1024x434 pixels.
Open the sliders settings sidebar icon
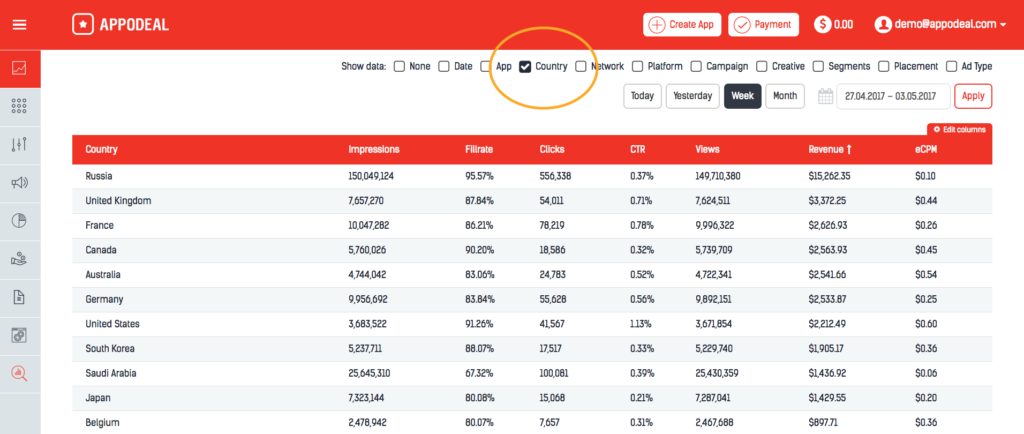[x=19, y=144]
